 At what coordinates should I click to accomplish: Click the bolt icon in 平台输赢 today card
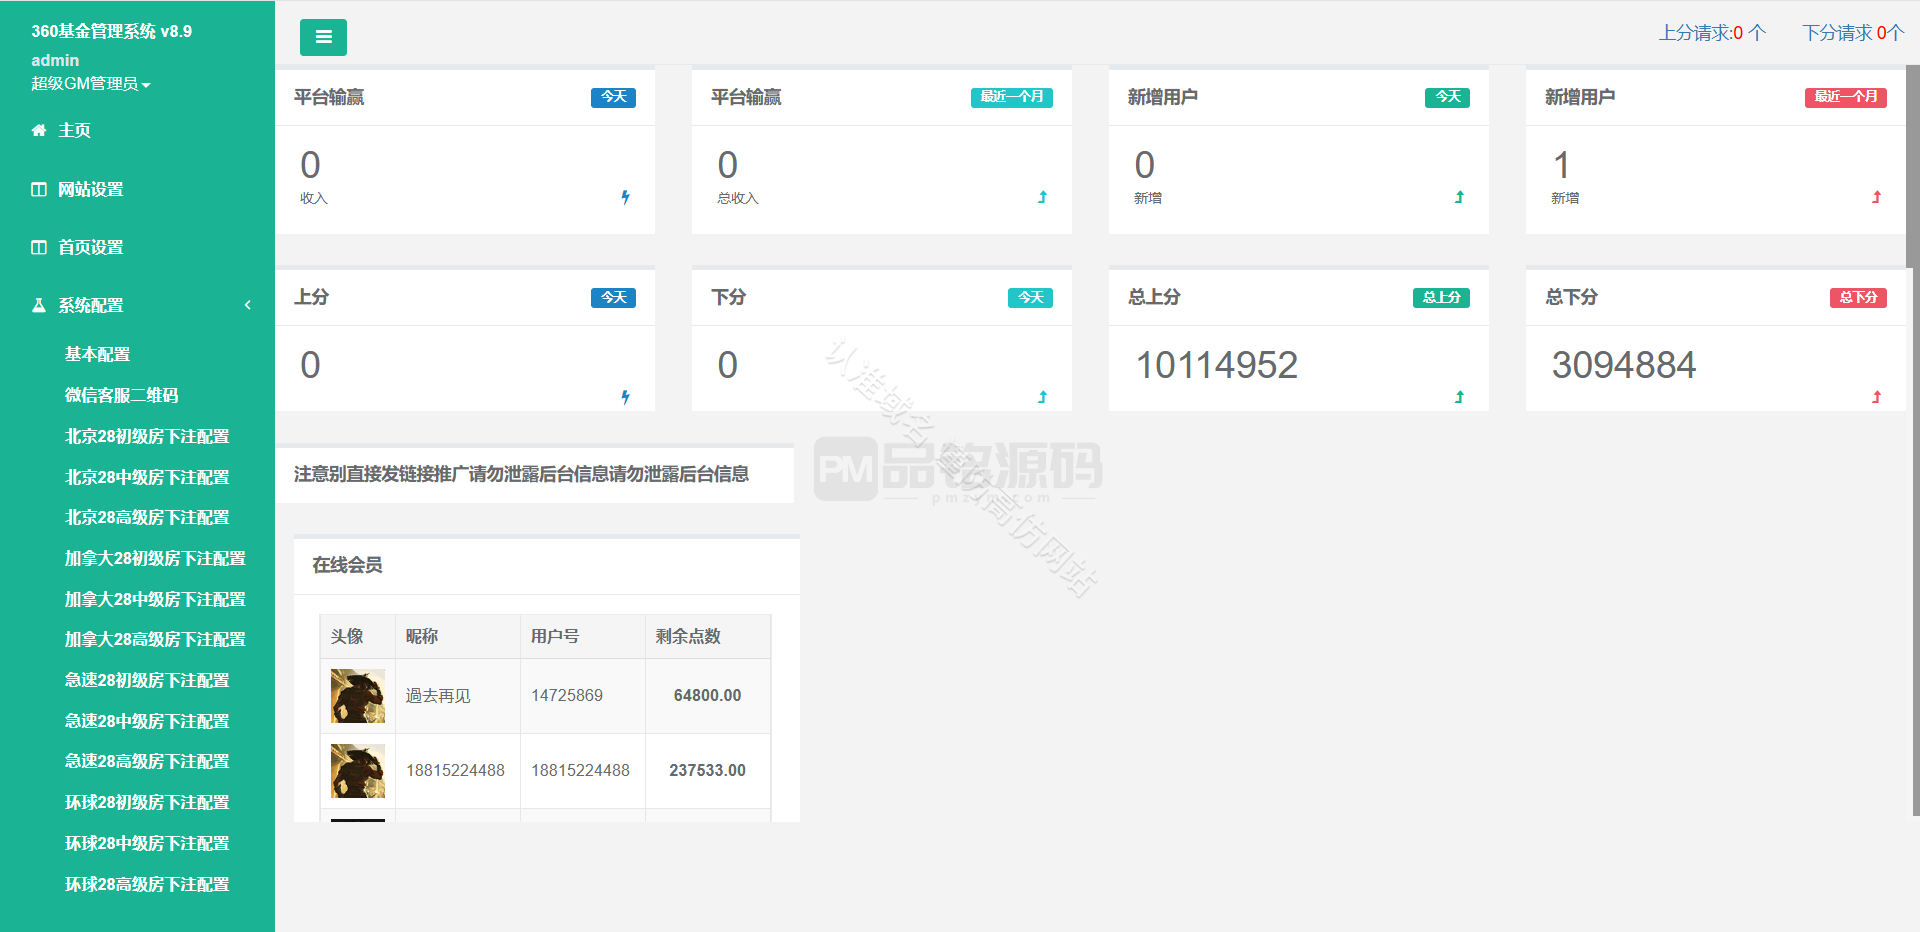tap(626, 197)
